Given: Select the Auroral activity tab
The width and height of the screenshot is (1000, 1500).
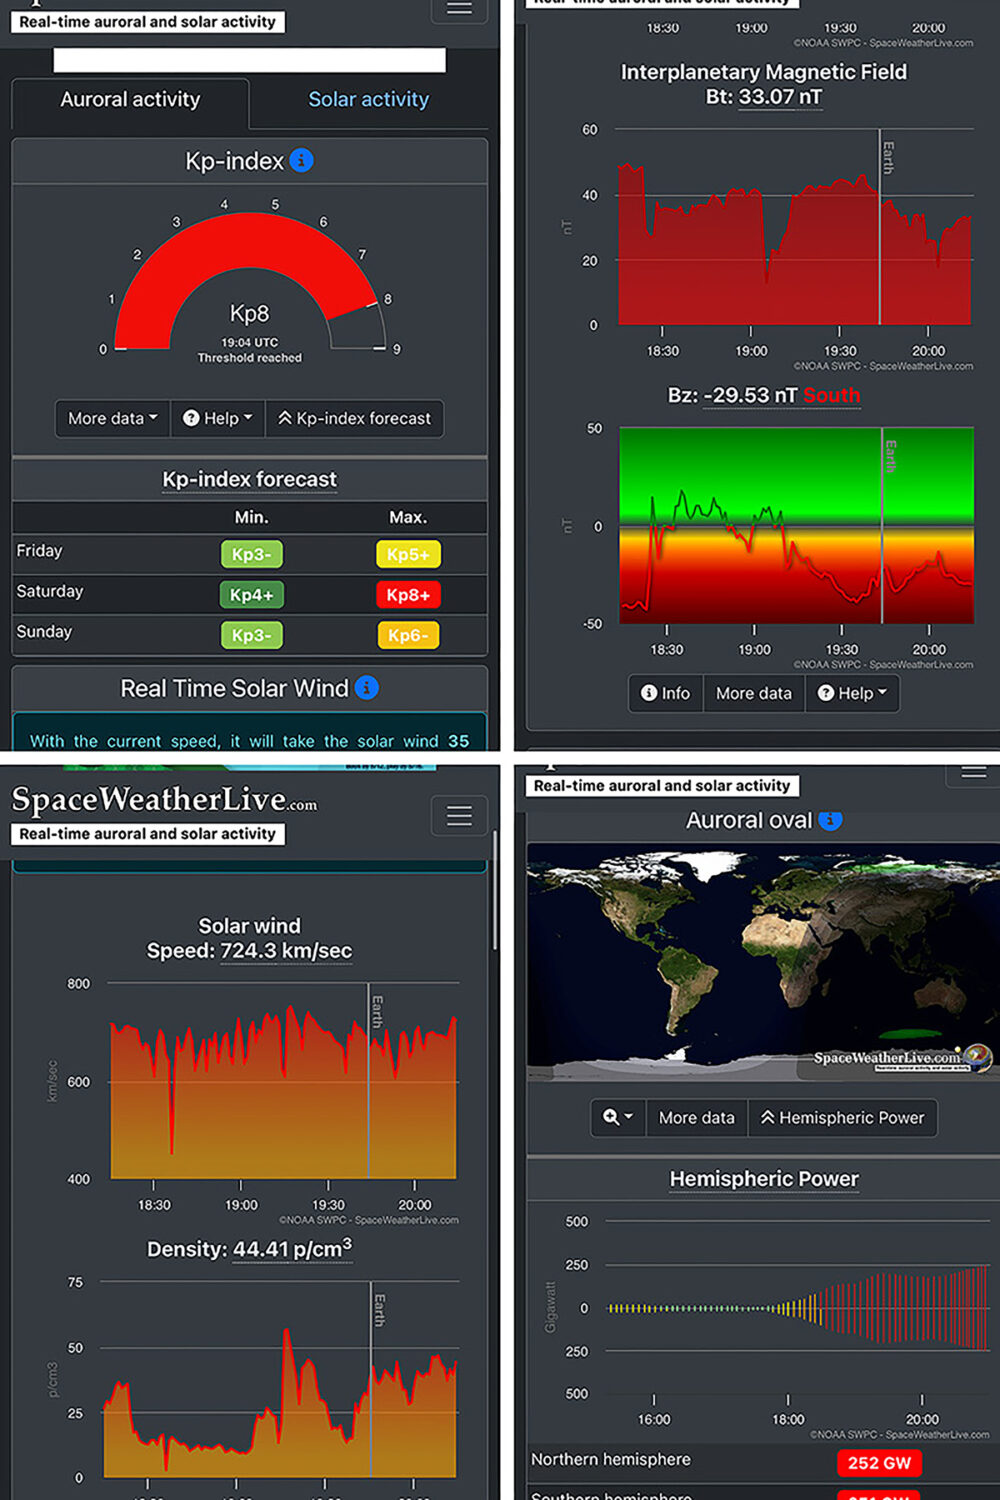Looking at the screenshot, I should click(x=130, y=100).
